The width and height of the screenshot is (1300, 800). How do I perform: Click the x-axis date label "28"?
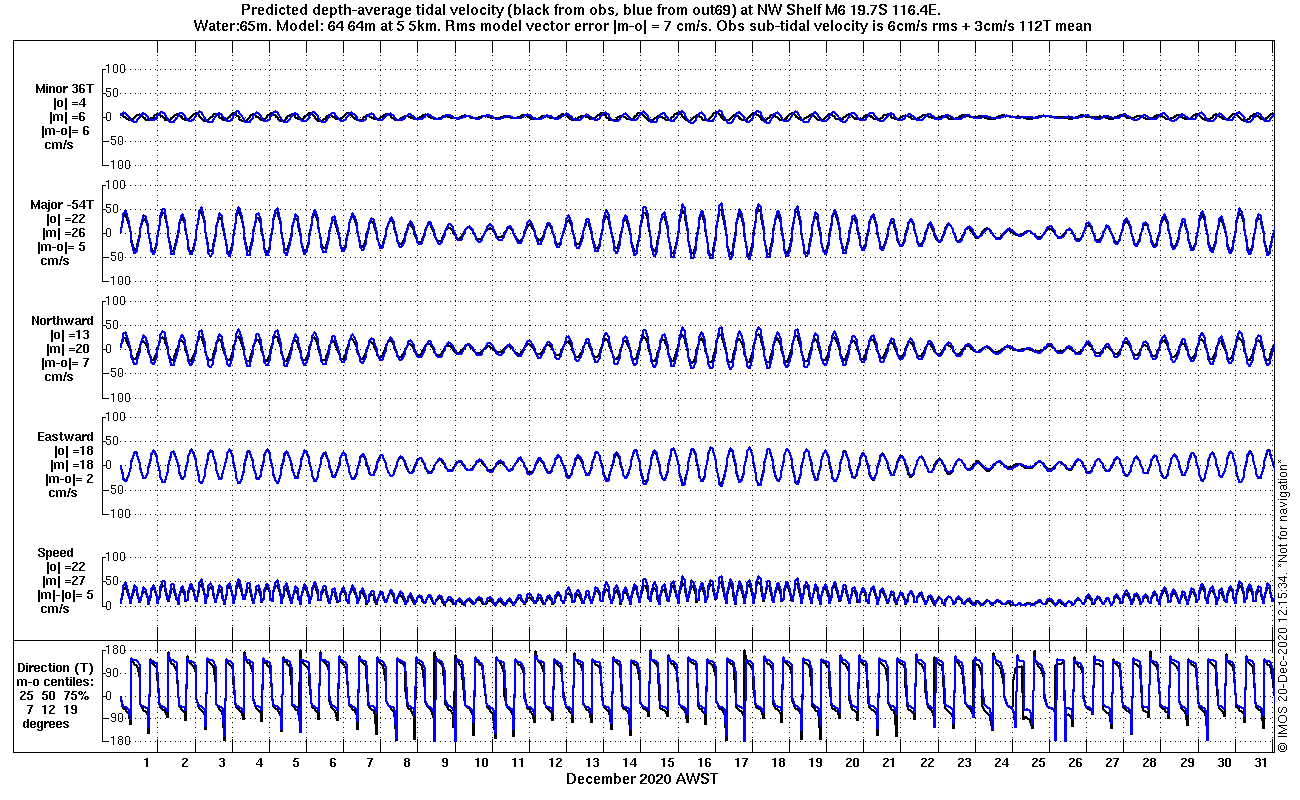tap(1149, 763)
